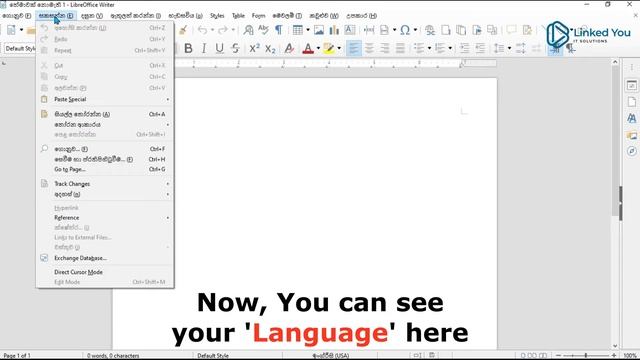
Task: Open the sidebar Navigator compass icon
Action: click(x=631, y=151)
